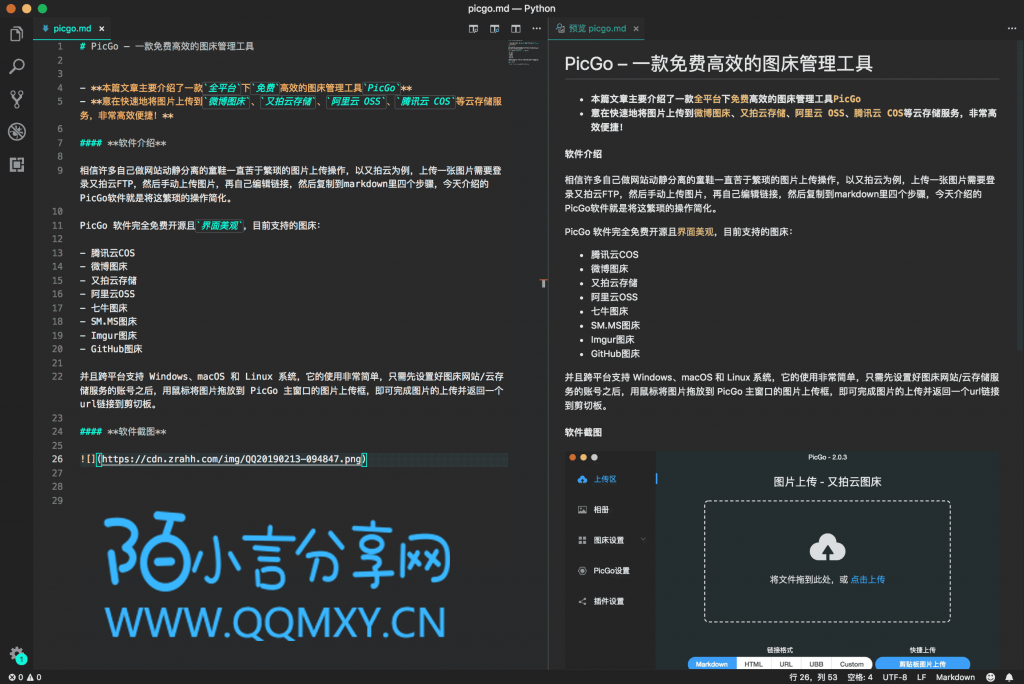This screenshot has width=1024, height=684.
Task: Change indentation via 空格: 4
Action: pyautogui.click(x=859, y=677)
